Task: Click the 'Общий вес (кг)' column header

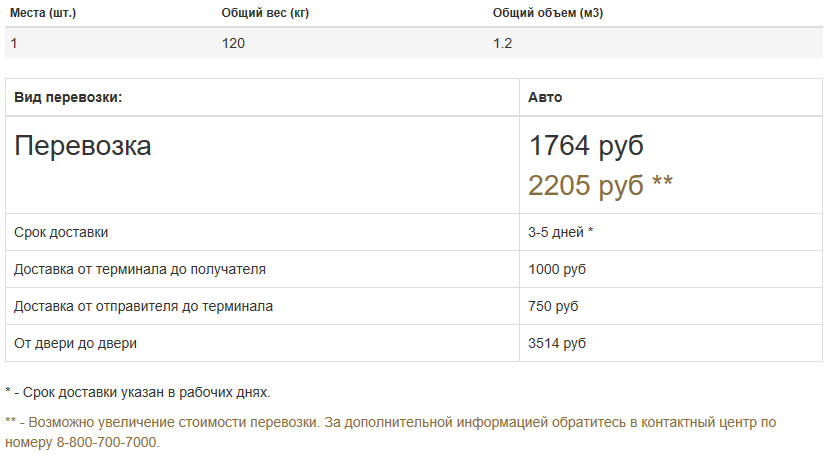Action: tap(265, 13)
